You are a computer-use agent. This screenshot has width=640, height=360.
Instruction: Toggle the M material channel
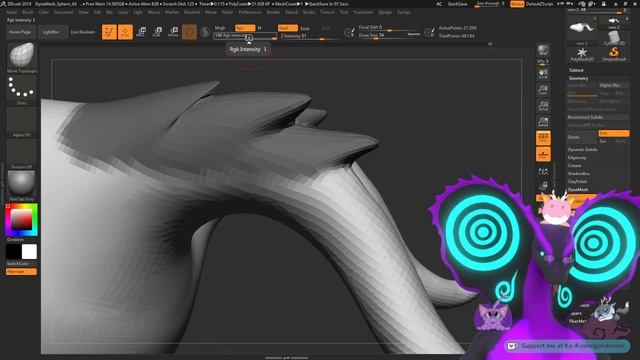click(x=259, y=28)
